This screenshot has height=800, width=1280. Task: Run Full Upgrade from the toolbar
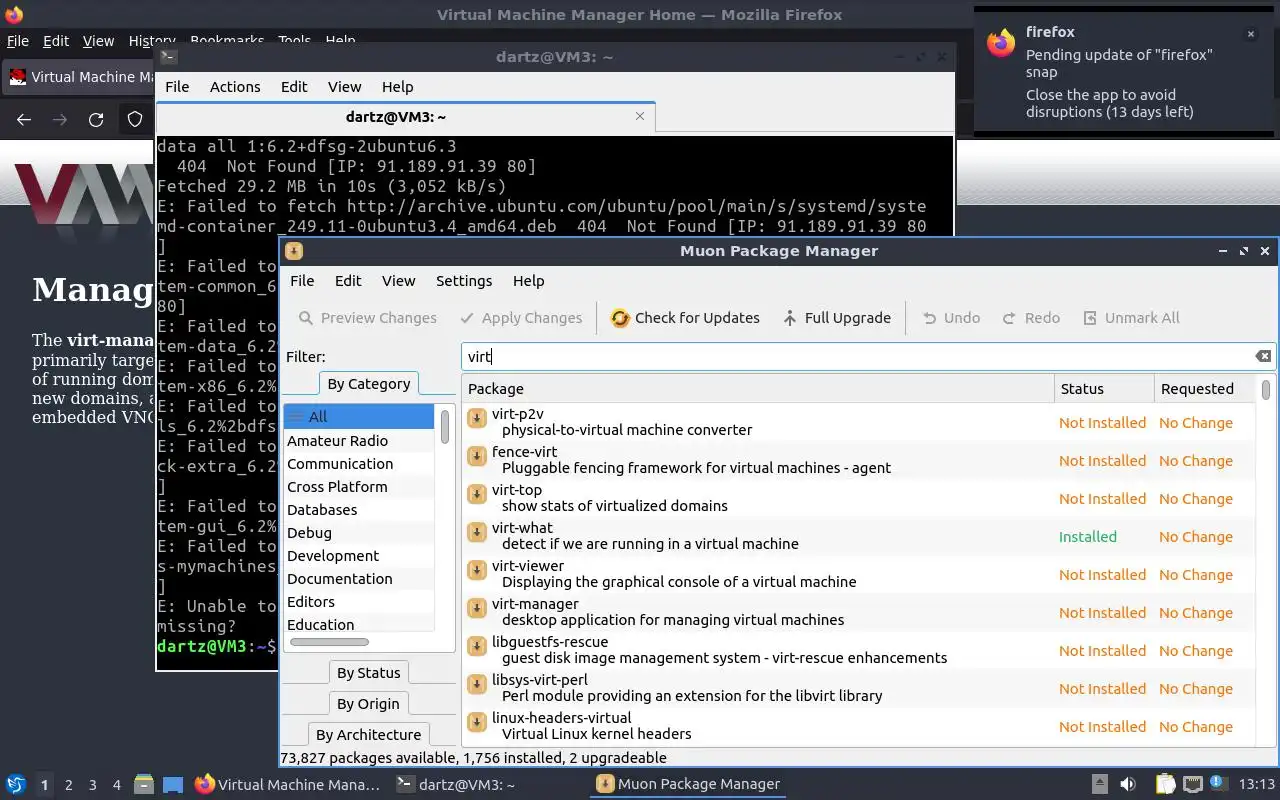coord(836,318)
